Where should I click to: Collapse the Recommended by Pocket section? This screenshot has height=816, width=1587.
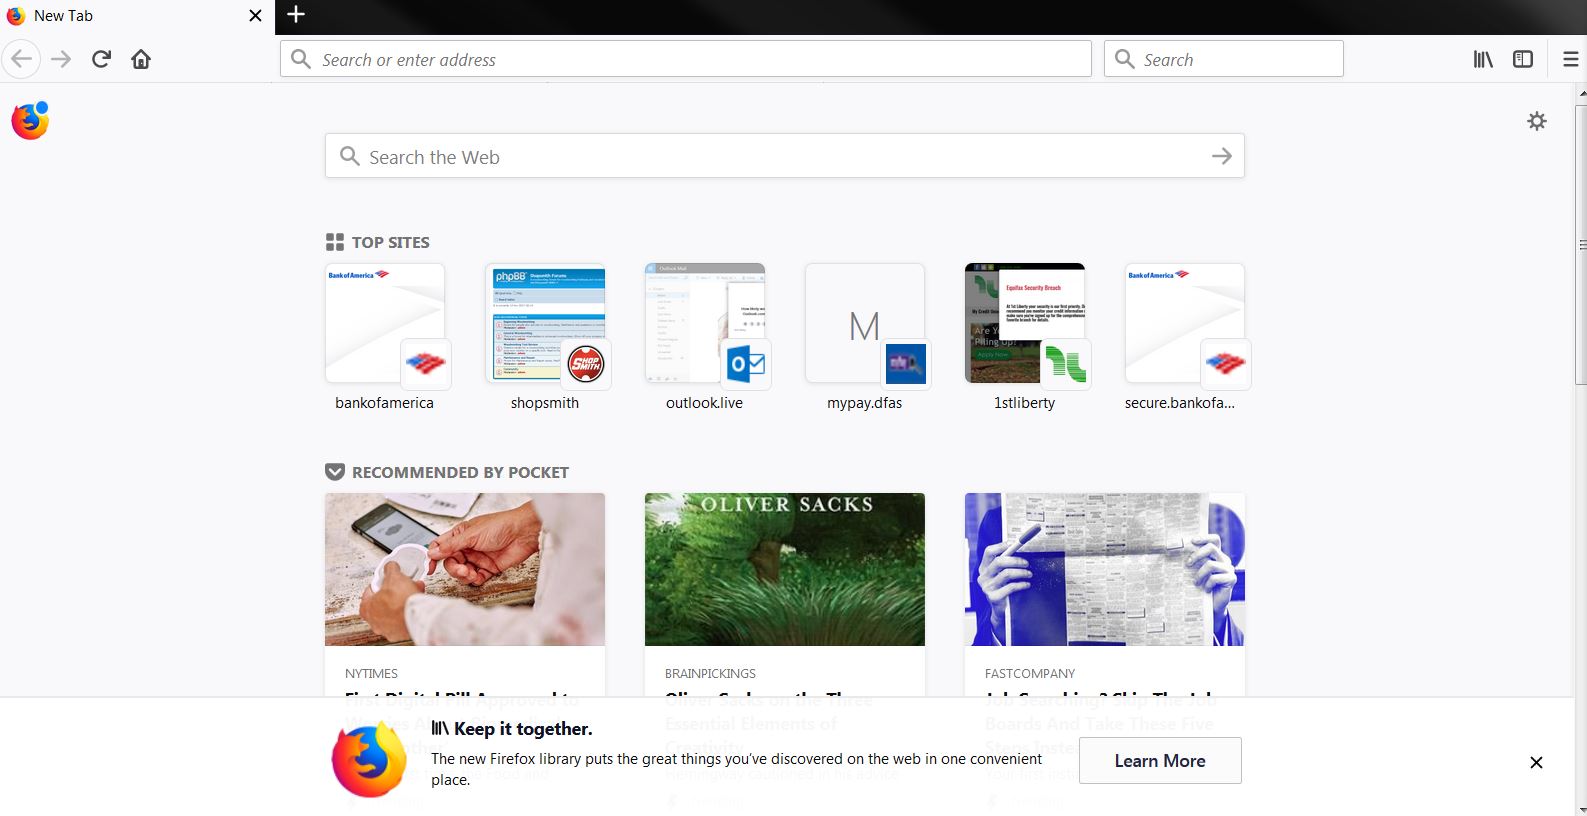point(335,472)
